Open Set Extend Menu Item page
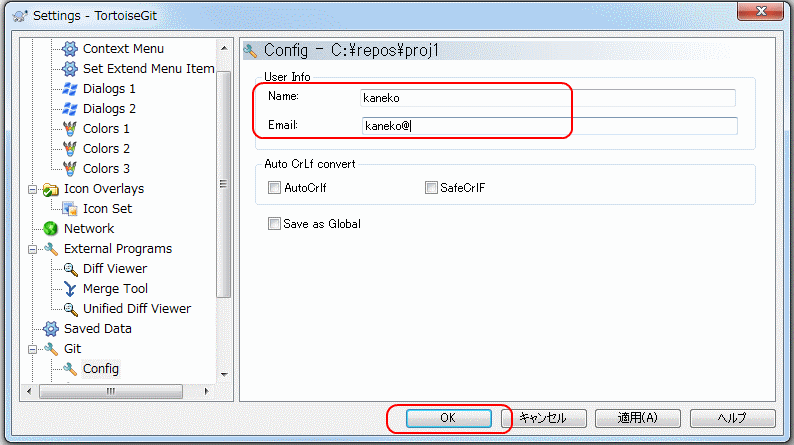Image resolution: width=794 pixels, height=445 pixels. click(148, 68)
